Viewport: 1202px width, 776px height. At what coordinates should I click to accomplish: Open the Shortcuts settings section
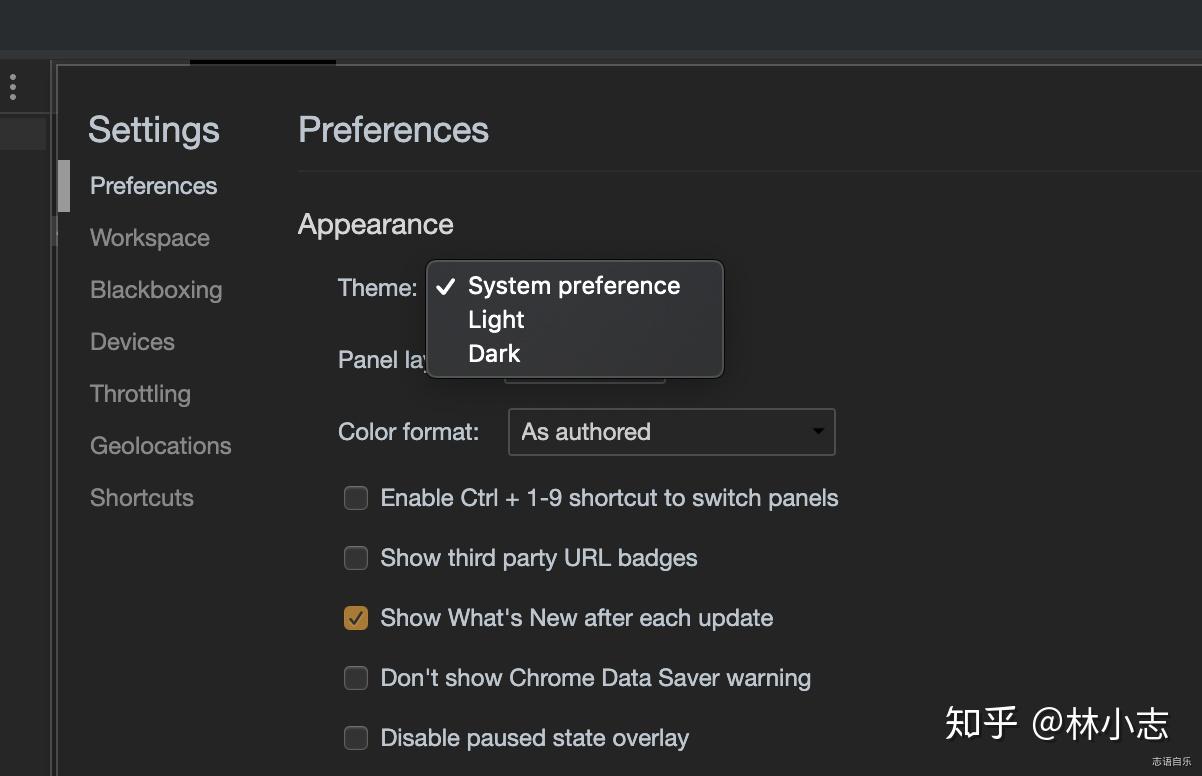click(141, 497)
